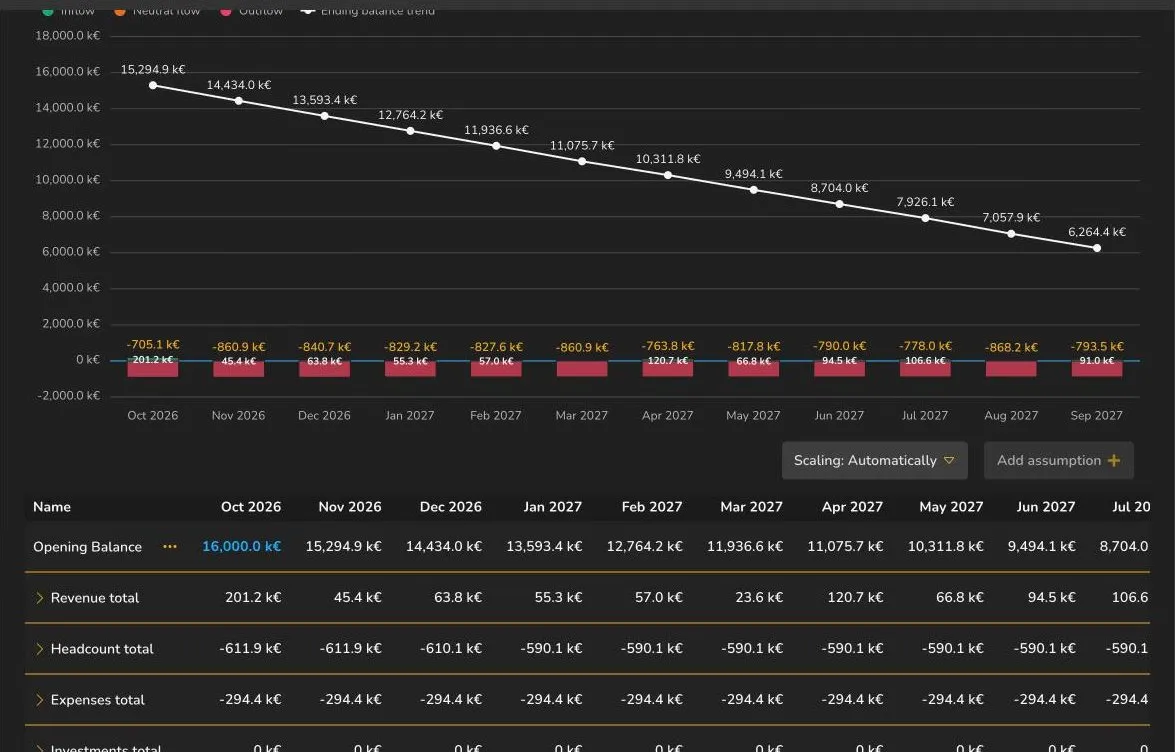The height and width of the screenshot is (752, 1175).
Task: Select the Feb 2027 table column header
Action: [652, 507]
